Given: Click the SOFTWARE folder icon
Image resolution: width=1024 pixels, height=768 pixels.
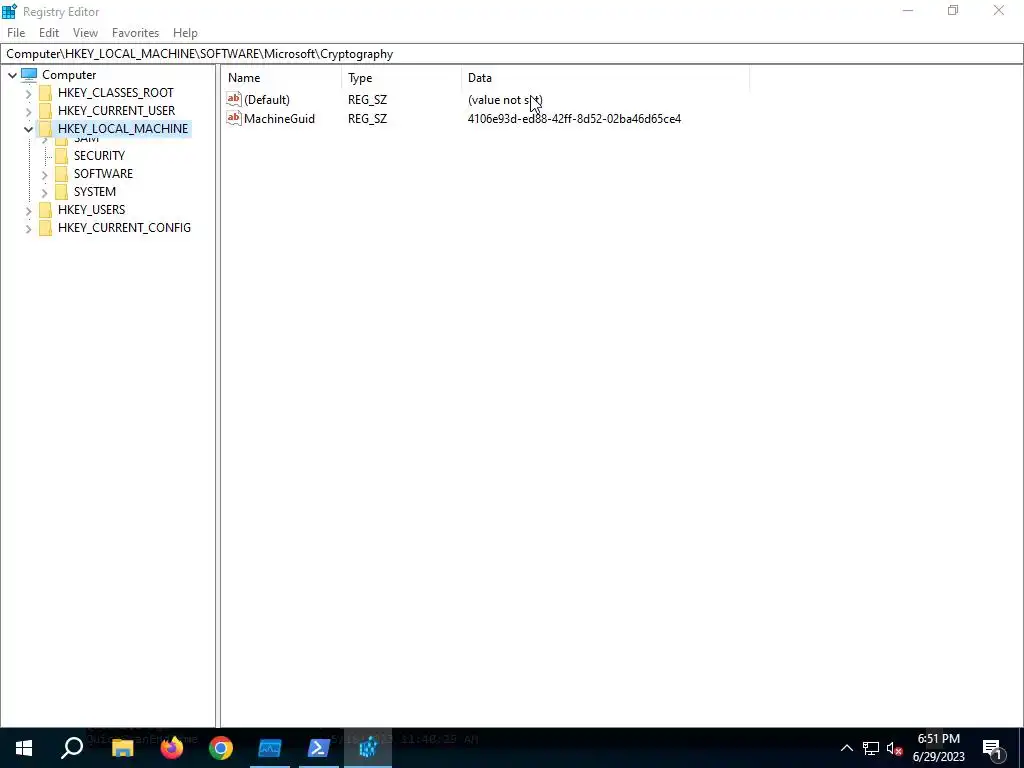Looking at the screenshot, I should [x=61, y=174].
